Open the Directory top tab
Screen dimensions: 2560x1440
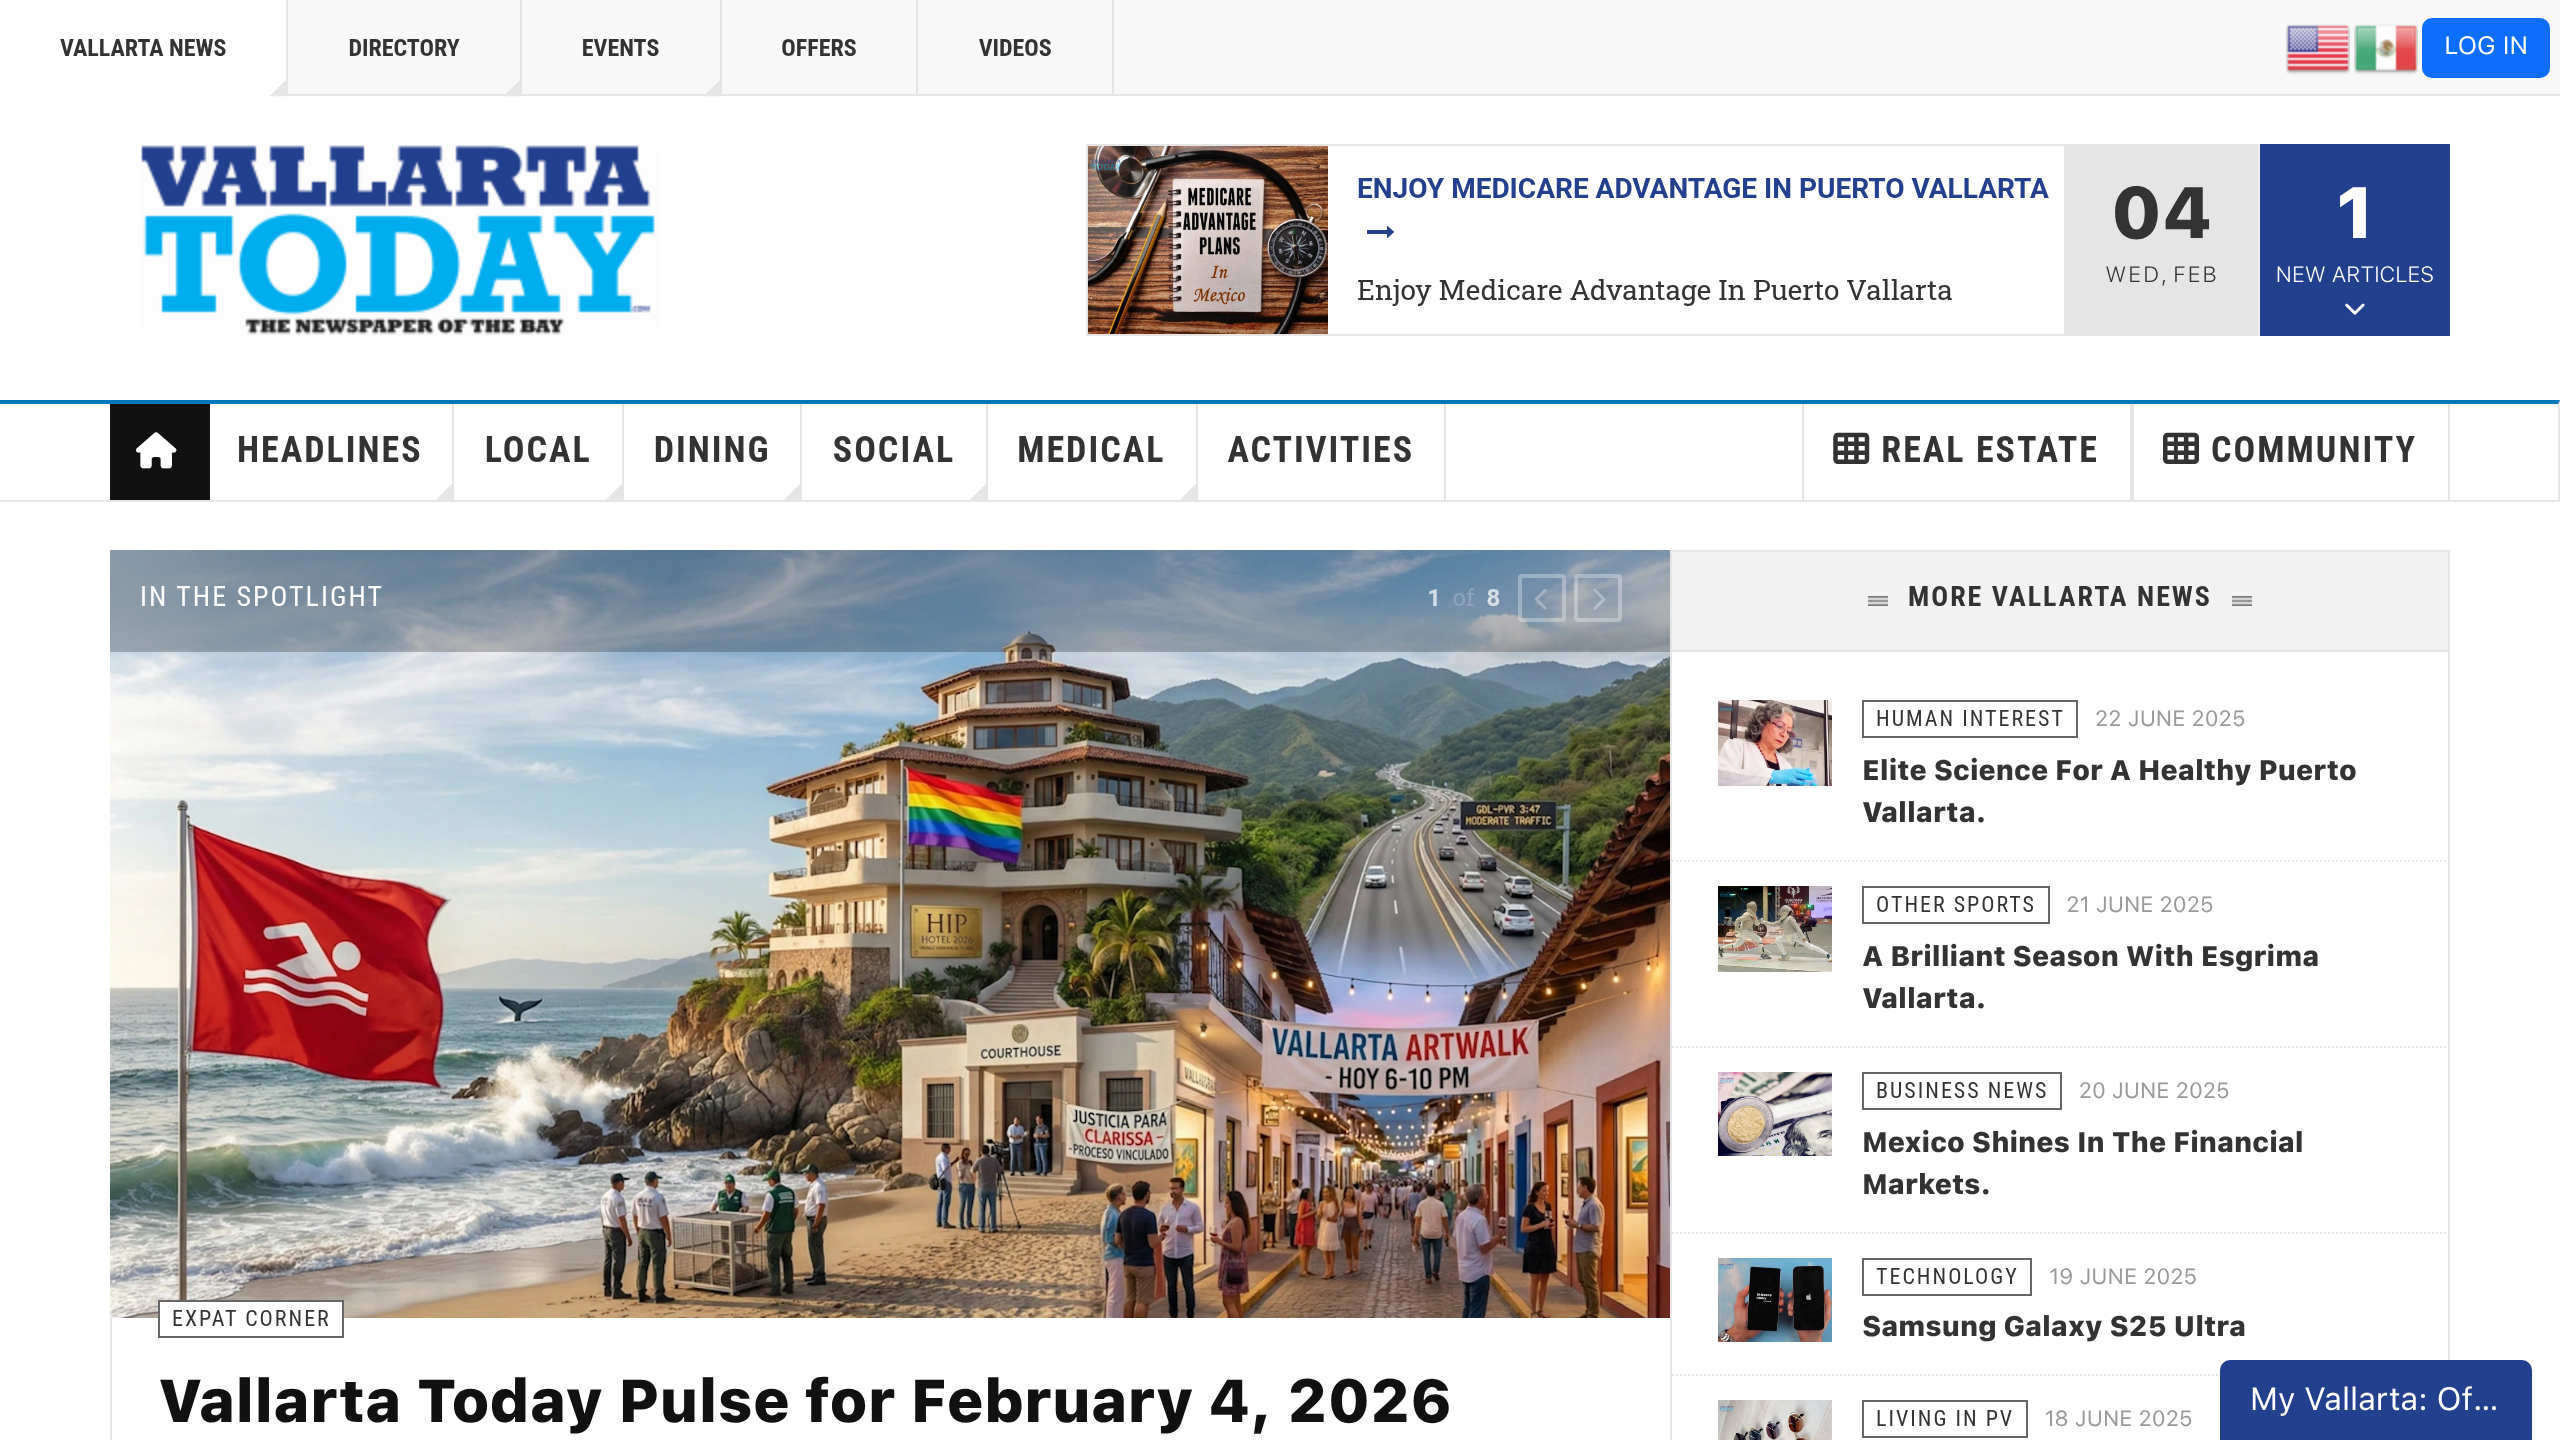(404, 48)
